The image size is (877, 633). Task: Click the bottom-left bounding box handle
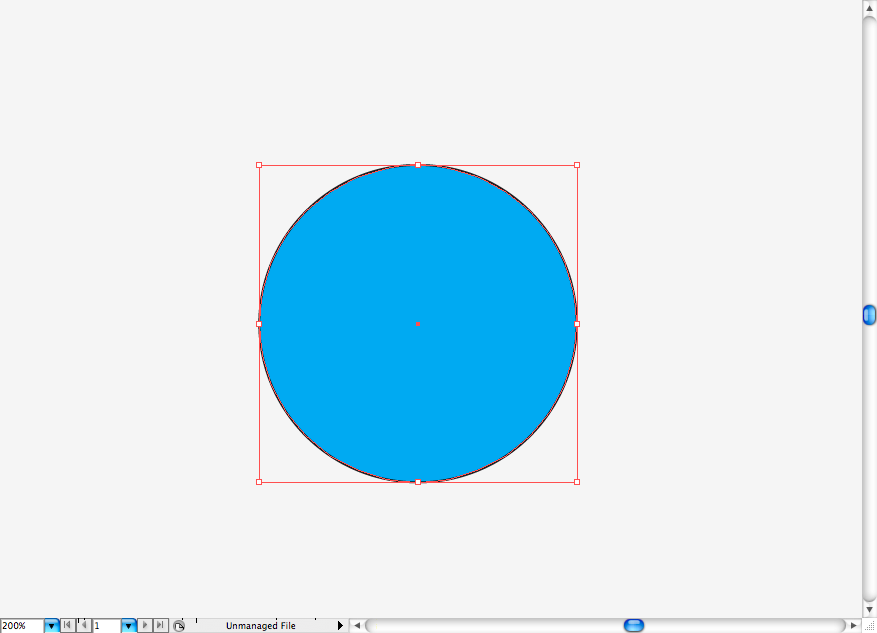click(259, 482)
